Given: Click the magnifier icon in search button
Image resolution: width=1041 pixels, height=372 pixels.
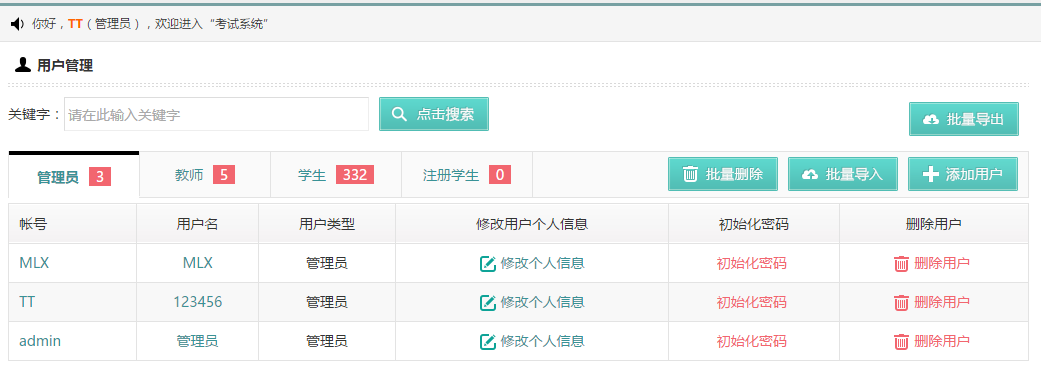Looking at the screenshot, I should point(399,114).
